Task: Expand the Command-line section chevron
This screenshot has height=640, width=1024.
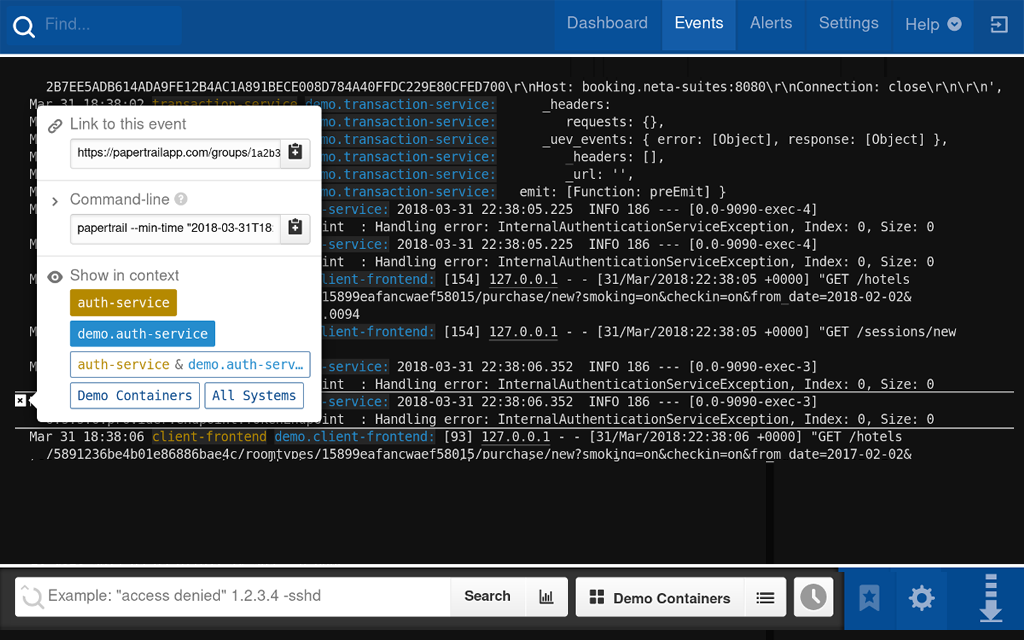Action: coord(55,199)
